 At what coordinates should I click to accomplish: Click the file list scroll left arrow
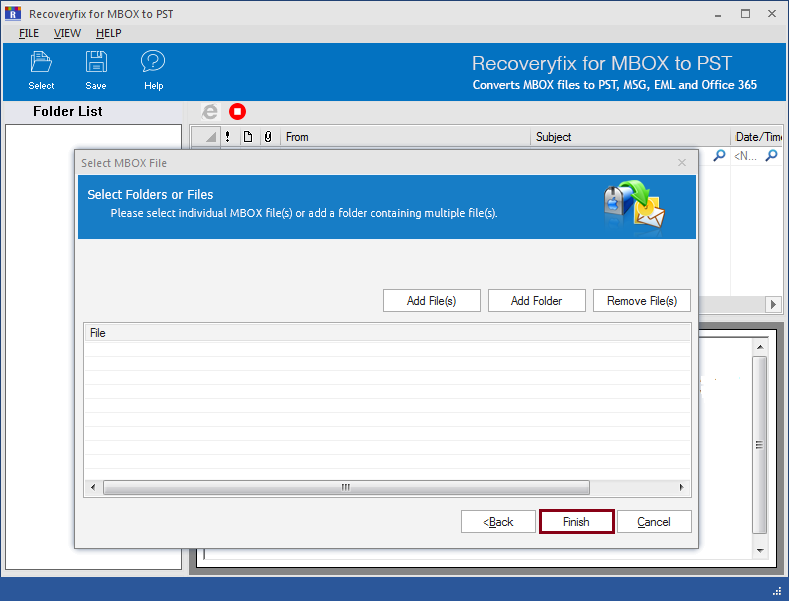coord(93,487)
